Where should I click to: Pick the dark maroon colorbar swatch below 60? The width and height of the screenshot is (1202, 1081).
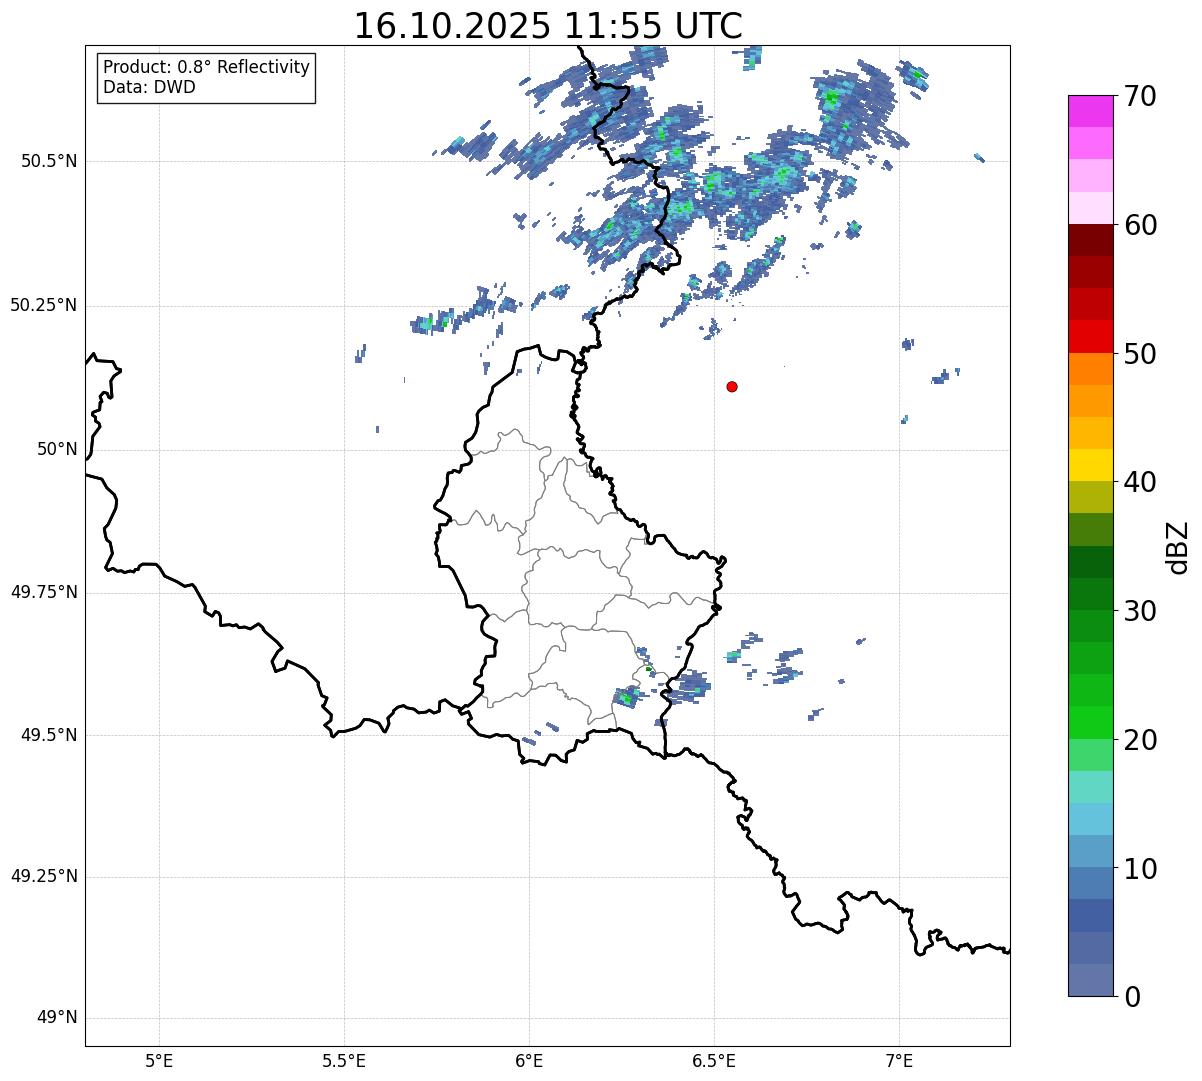1091,240
